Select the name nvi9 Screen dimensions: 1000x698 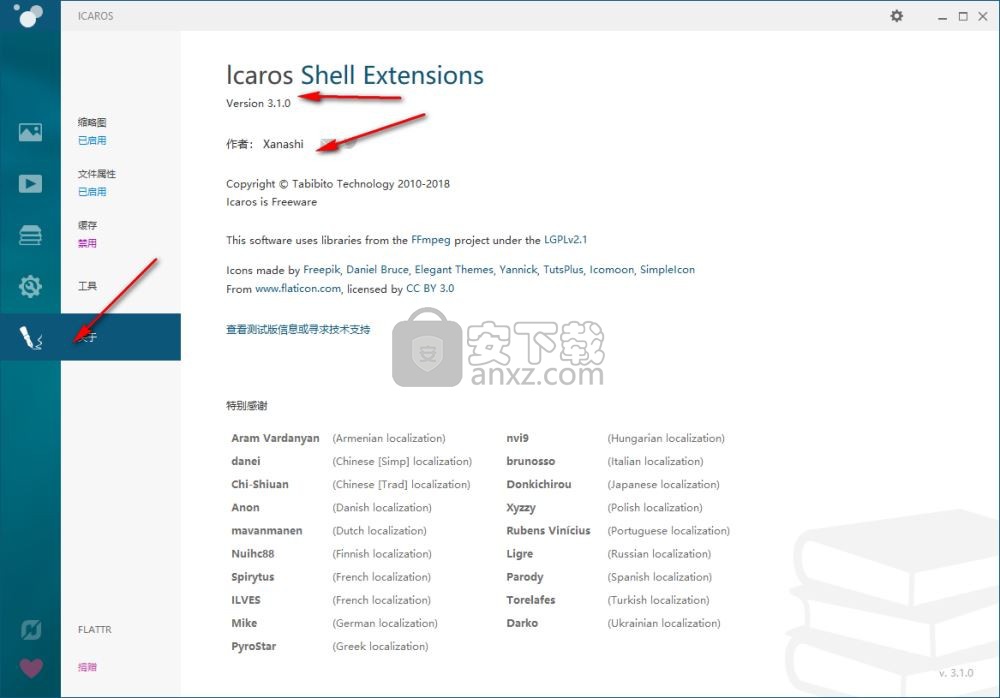coord(517,438)
